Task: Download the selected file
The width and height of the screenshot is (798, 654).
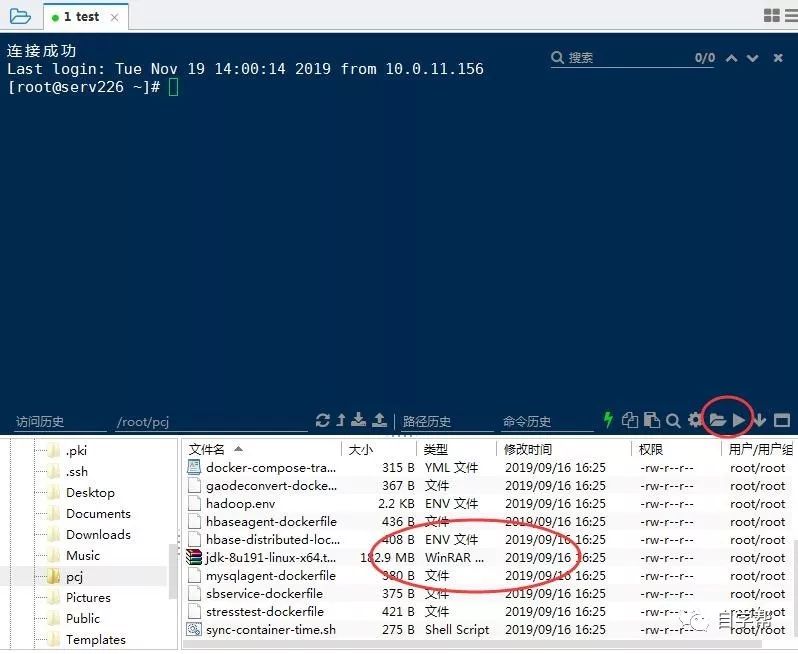Action: [x=359, y=420]
